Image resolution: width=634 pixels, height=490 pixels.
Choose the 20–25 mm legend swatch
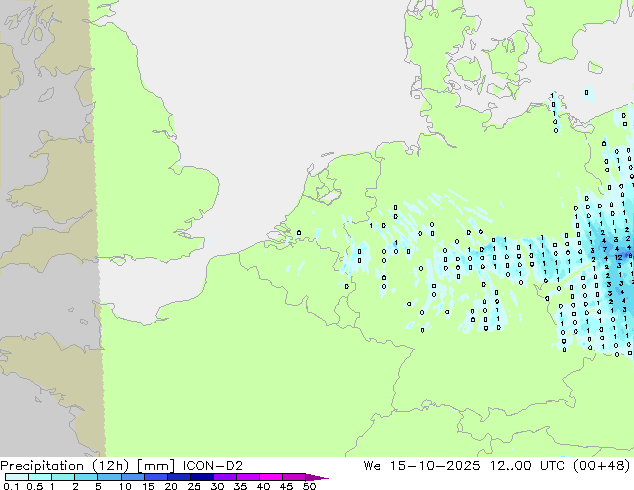pyautogui.click(x=179, y=477)
